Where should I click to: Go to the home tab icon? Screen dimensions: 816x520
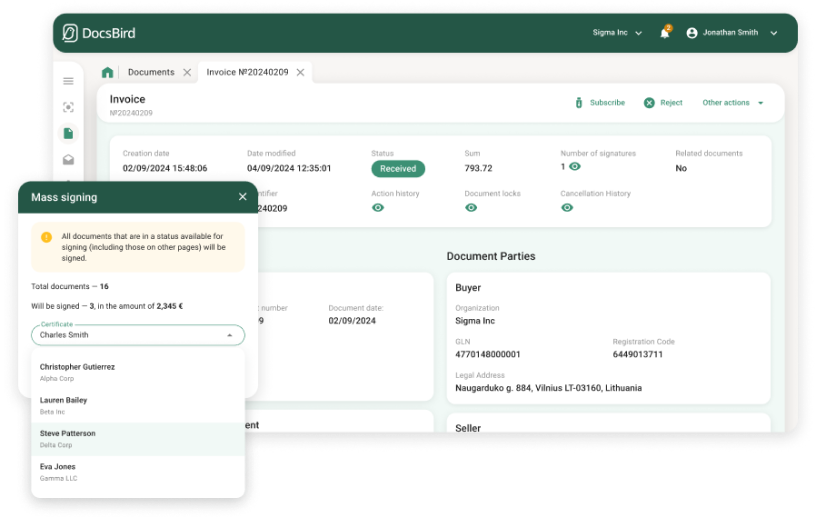coord(108,73)
